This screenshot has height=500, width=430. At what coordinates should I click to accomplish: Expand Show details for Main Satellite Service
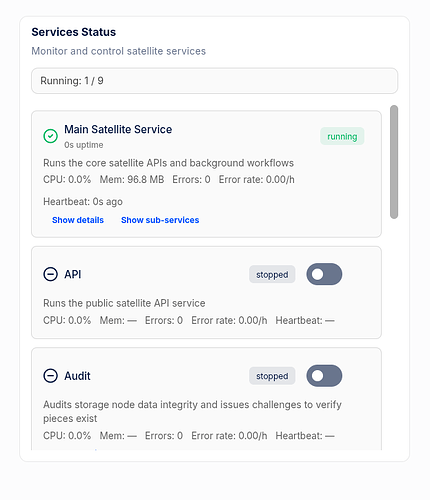click(x=78, y=220)
